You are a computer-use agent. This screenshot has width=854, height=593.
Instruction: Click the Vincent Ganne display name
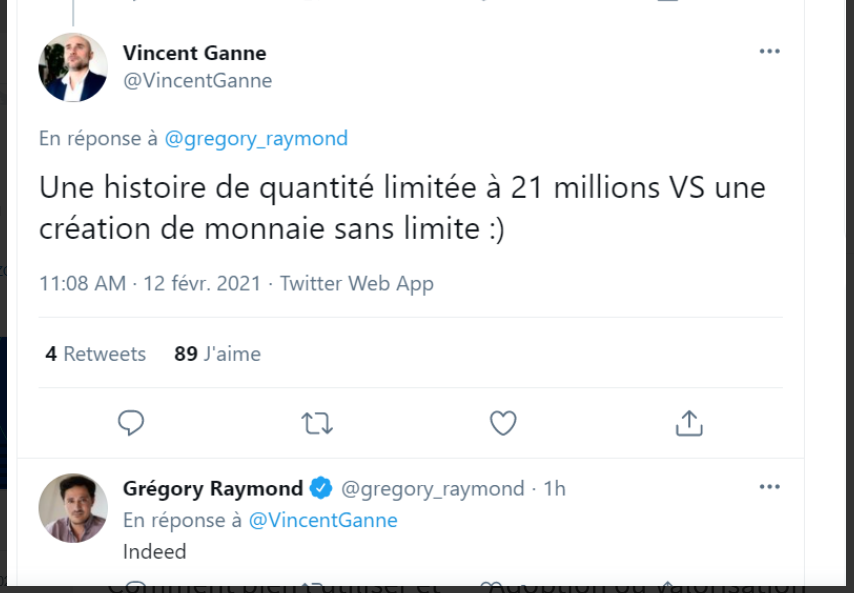tap(194, 53)
